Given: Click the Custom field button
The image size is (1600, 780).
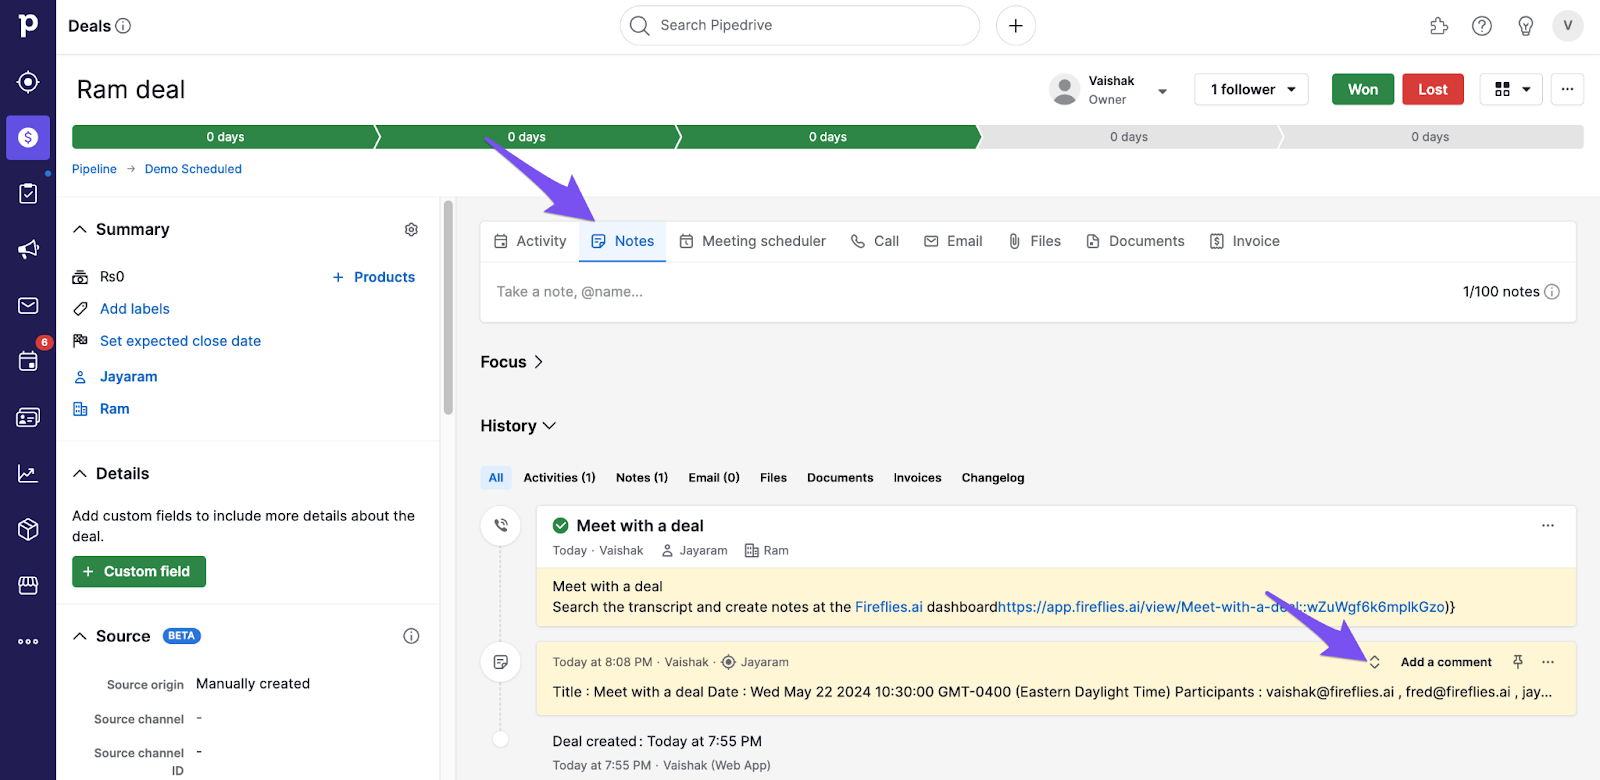Looking at the screenshot, I should (139, 571).
